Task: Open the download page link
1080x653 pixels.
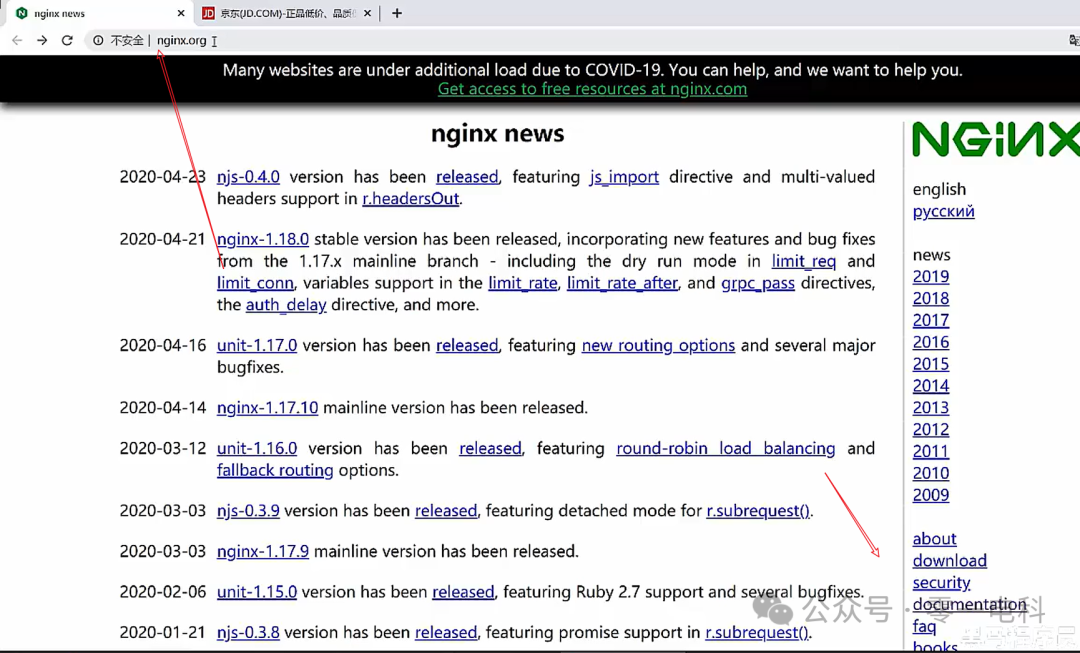Action: tap(949, 561)
